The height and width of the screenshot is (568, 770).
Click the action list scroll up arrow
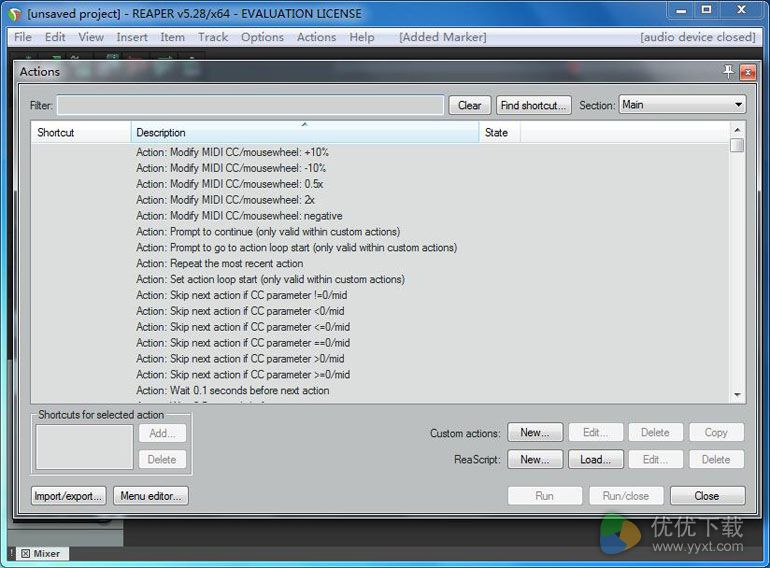737,130
